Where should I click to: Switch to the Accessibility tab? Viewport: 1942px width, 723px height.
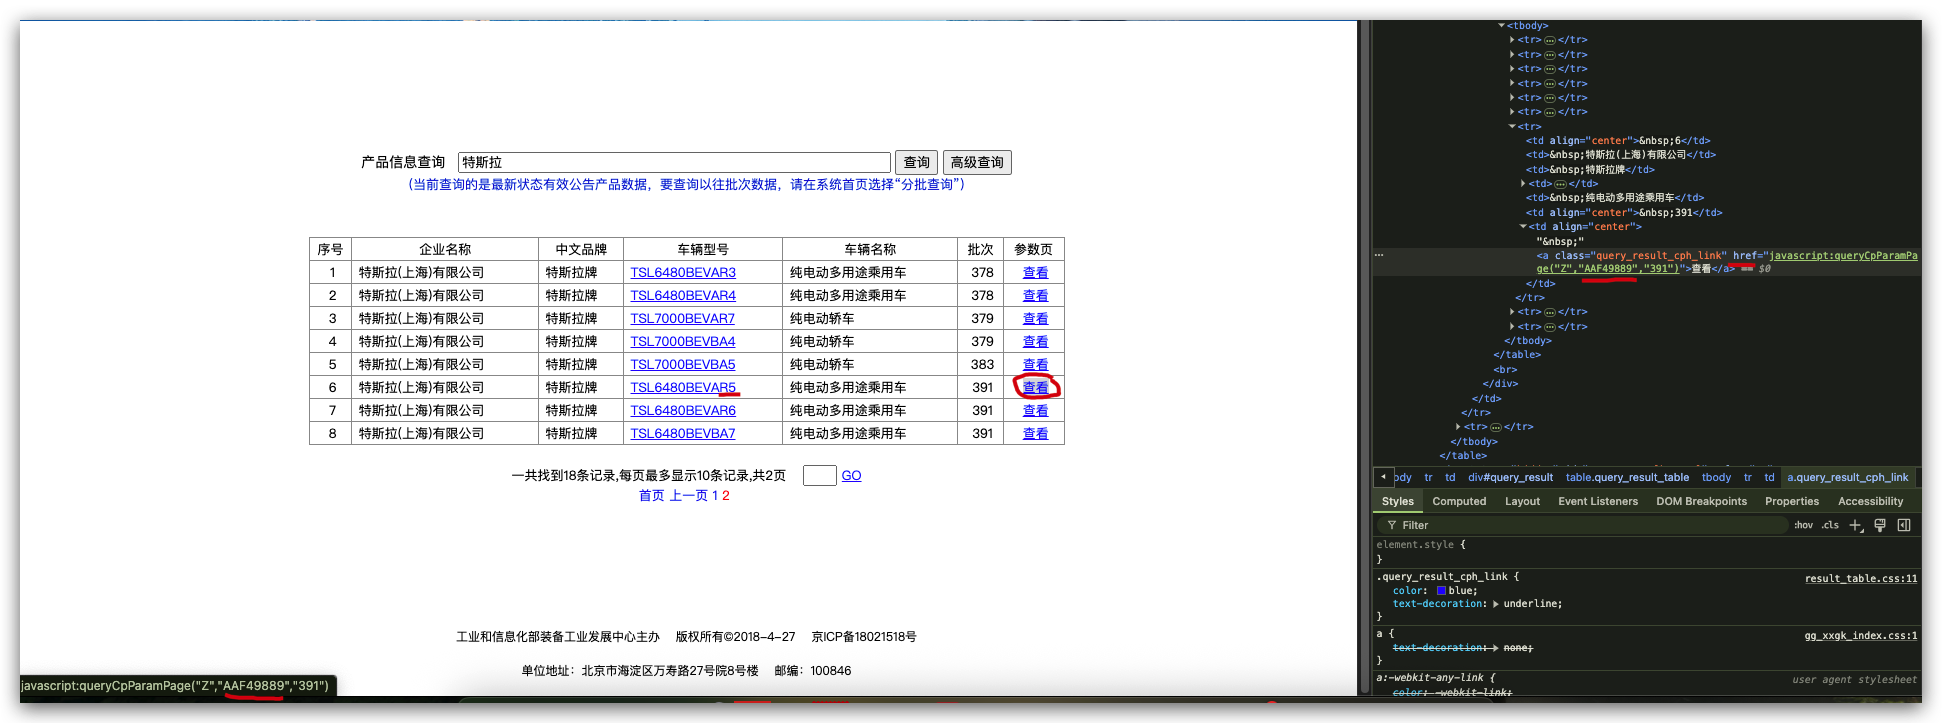coord(1870,501)
